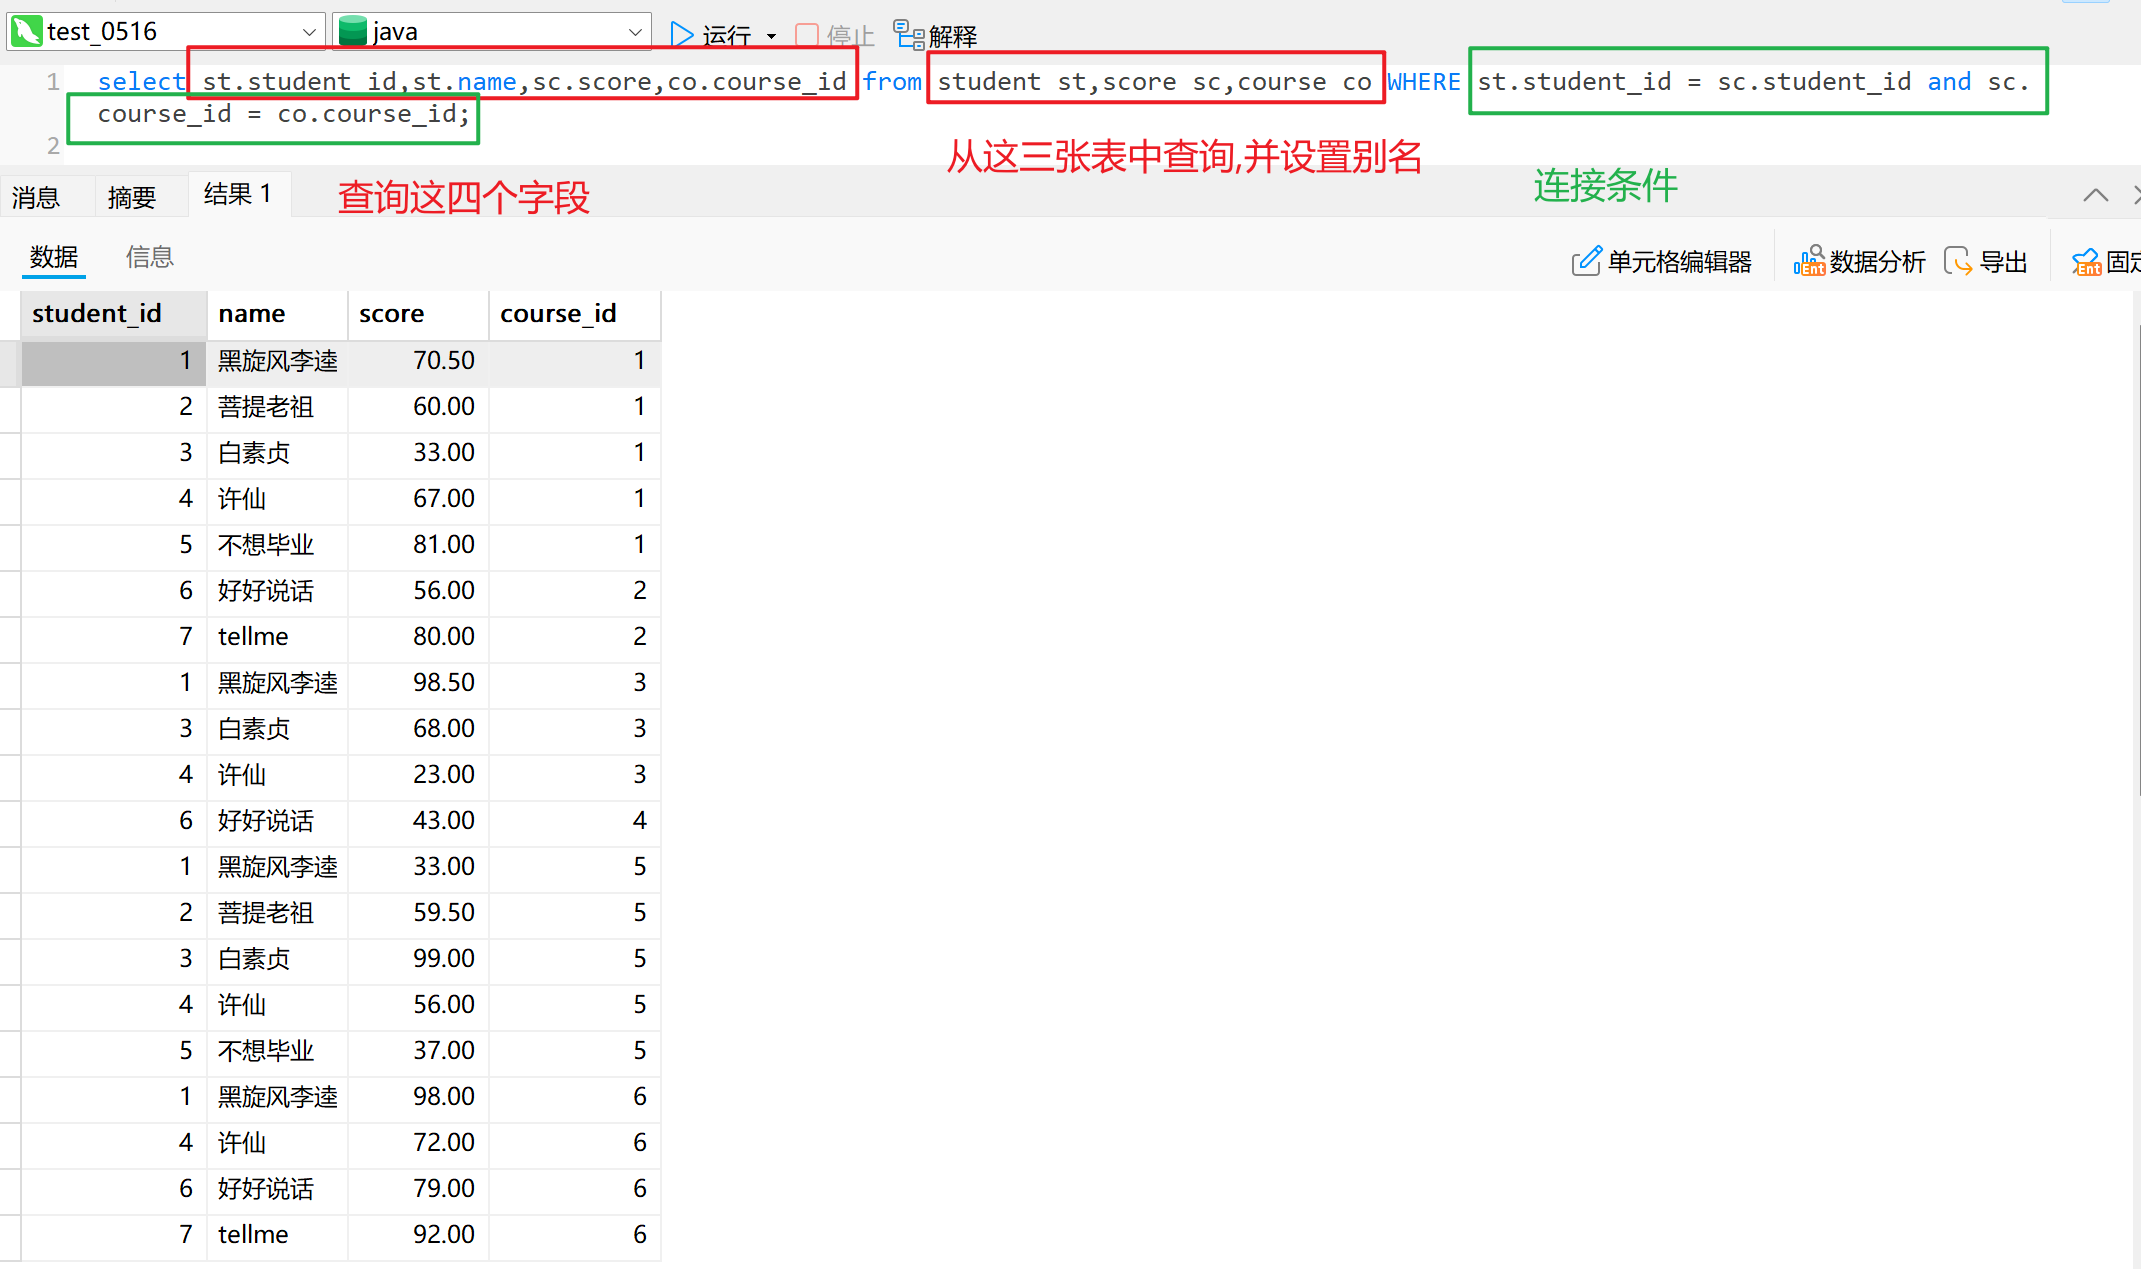Viewport: 2141px width, 1269px height.
Task: Select the 数据 sub-tab
Action: point(54,258)
